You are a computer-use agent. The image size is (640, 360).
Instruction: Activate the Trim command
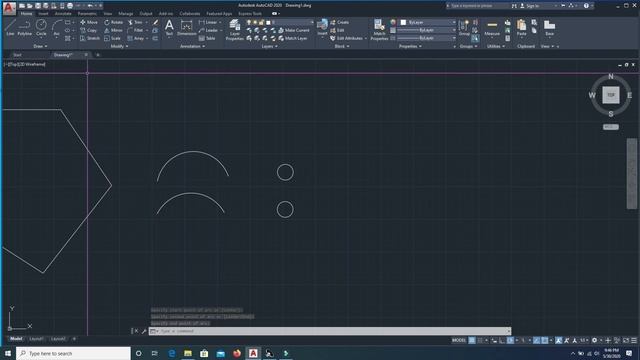click(x=135, y=22)
